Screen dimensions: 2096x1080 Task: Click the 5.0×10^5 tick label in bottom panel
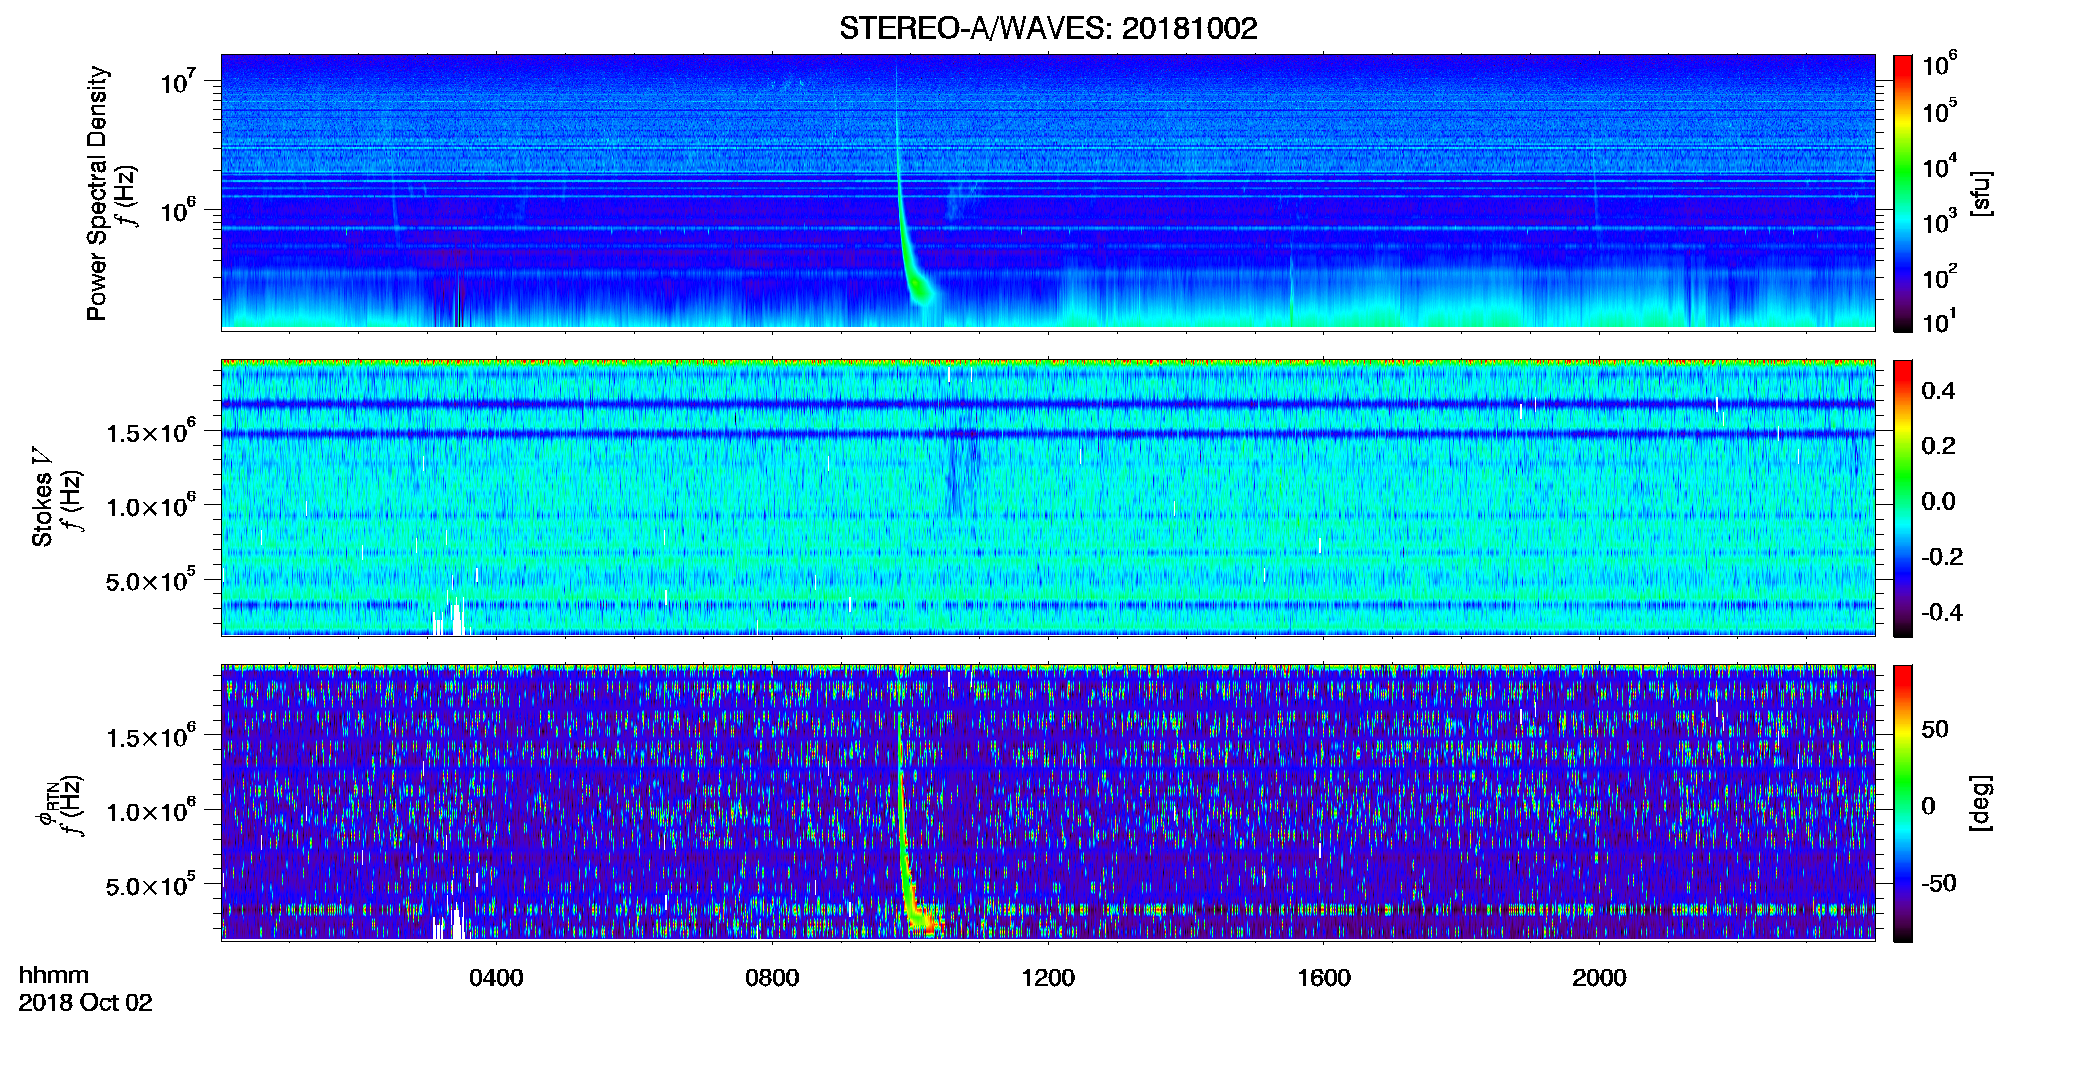coord(150,885)
